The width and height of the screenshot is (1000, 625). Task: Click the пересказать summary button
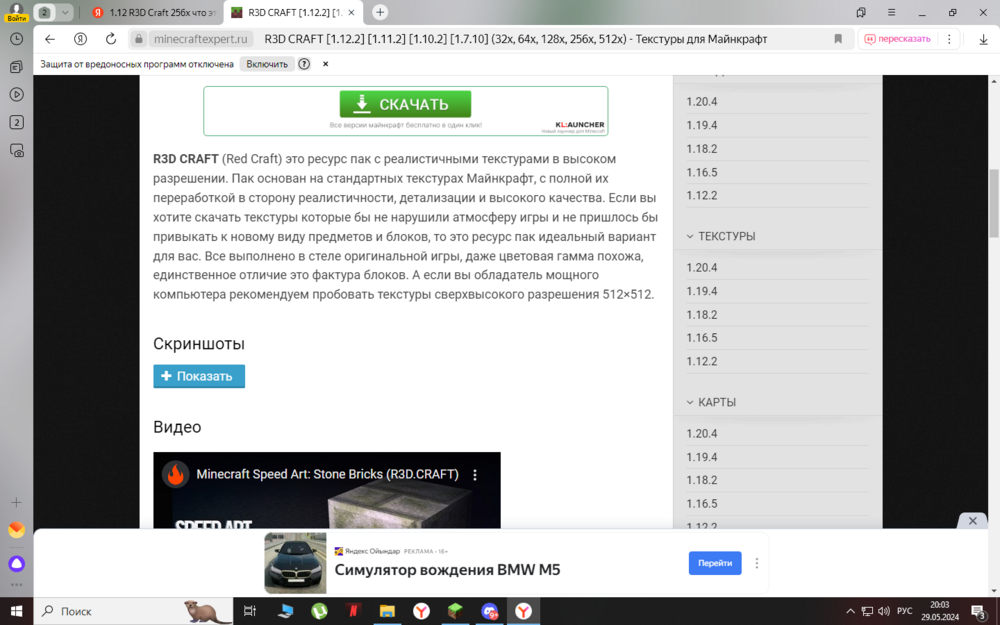897,39
